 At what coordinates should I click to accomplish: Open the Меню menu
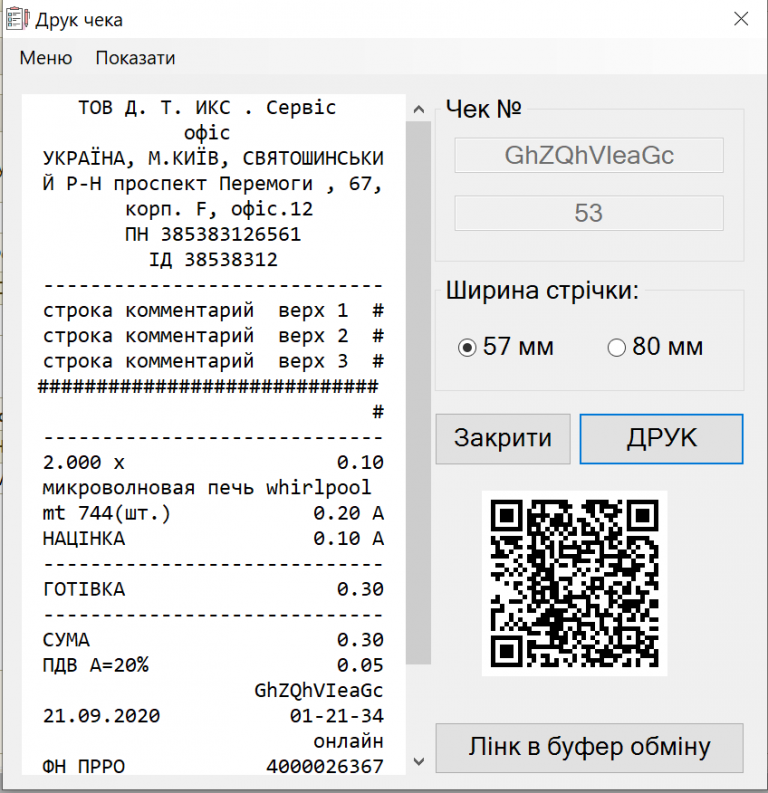[46, 58]
